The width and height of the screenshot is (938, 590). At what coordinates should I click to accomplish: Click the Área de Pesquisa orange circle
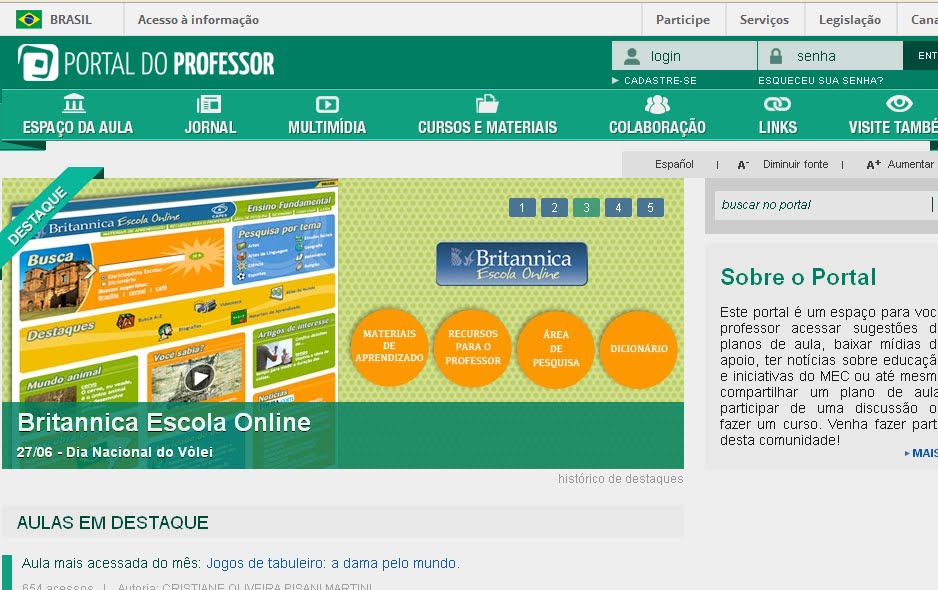coord(556,348)
